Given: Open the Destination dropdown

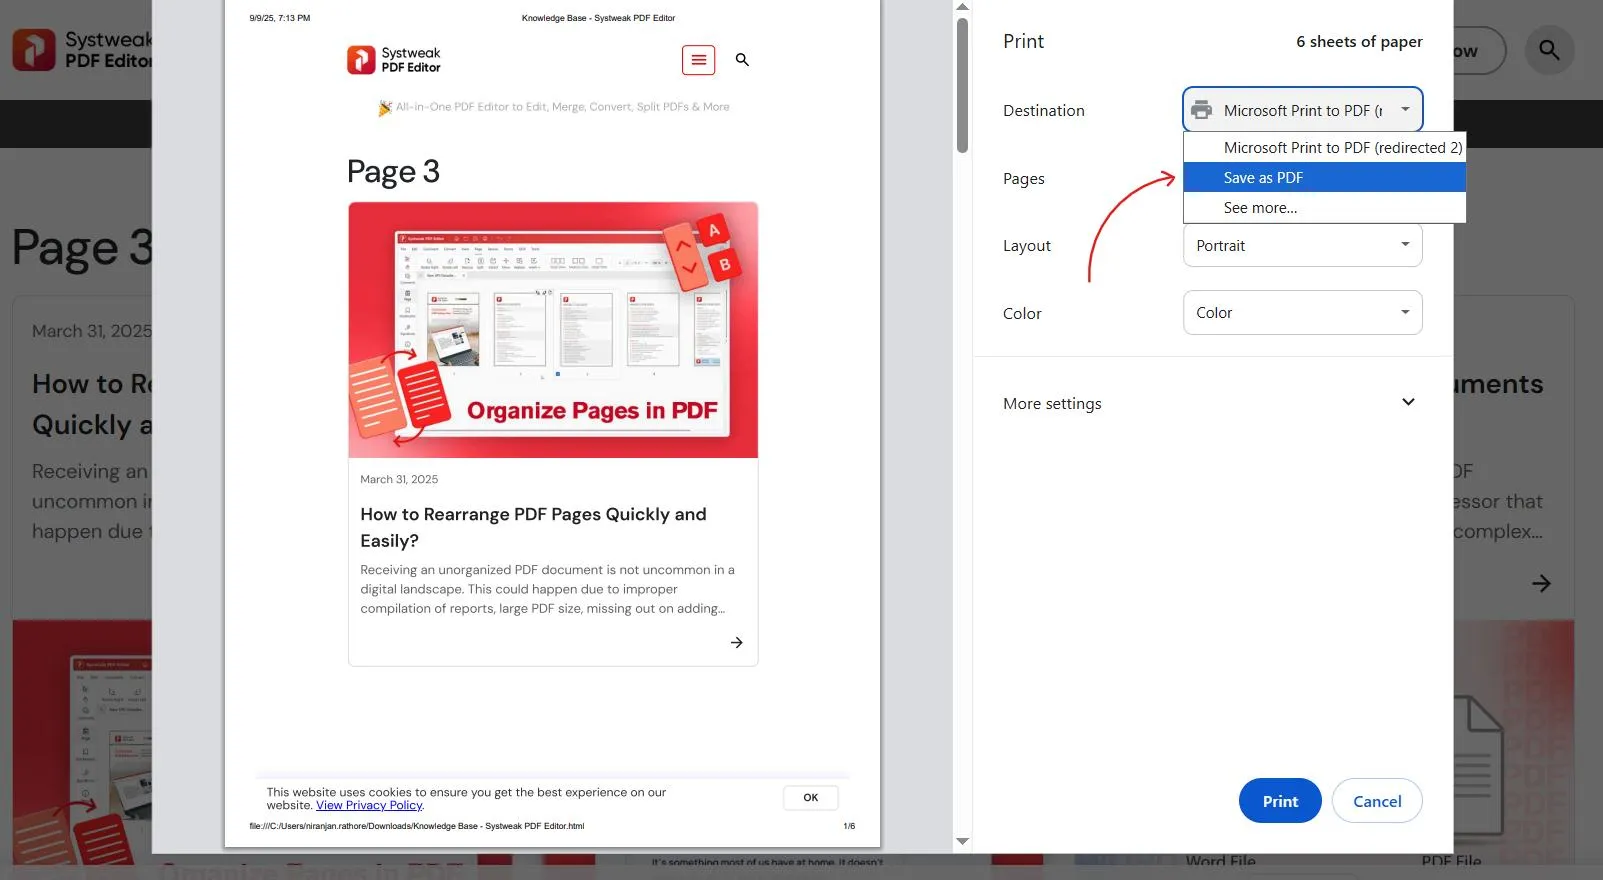Looking at the screenshot, I should click(1302, 110).
